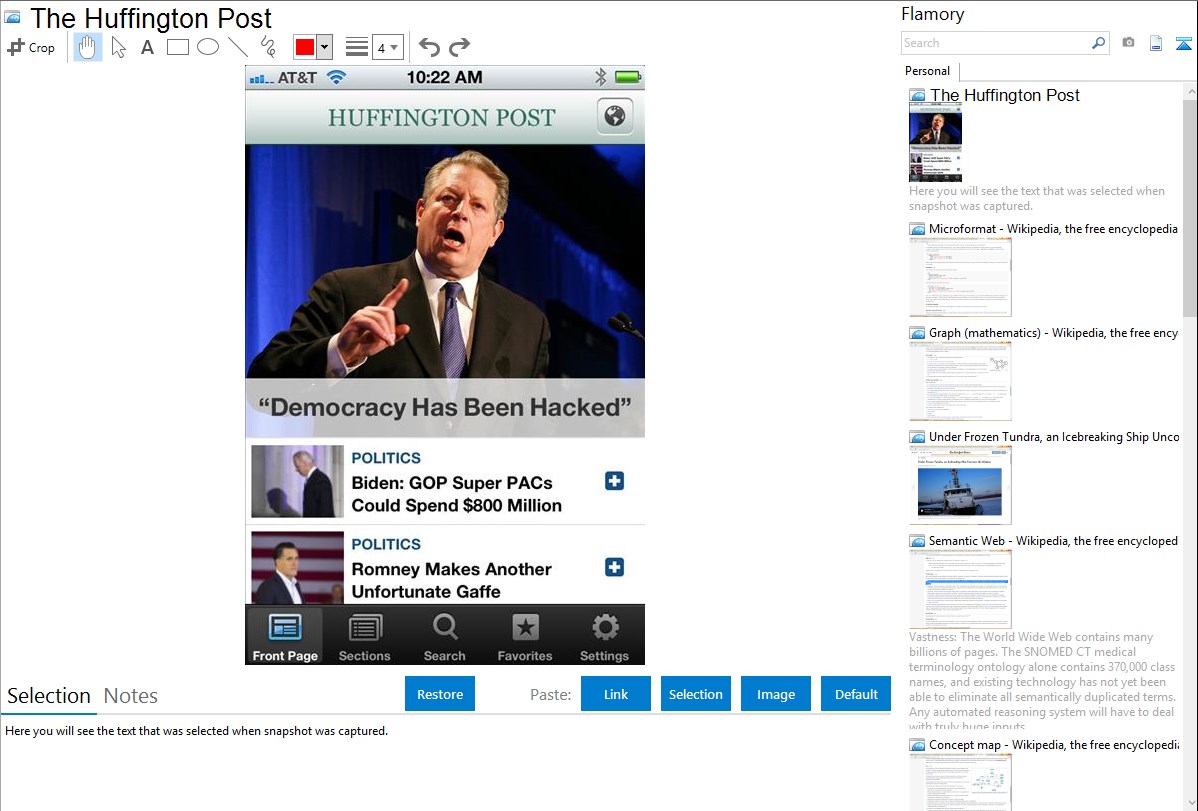The height and width of the screenshot is (811, 1198).
Task: Open the line width dropdown showing 4
Action: [388, 47]
